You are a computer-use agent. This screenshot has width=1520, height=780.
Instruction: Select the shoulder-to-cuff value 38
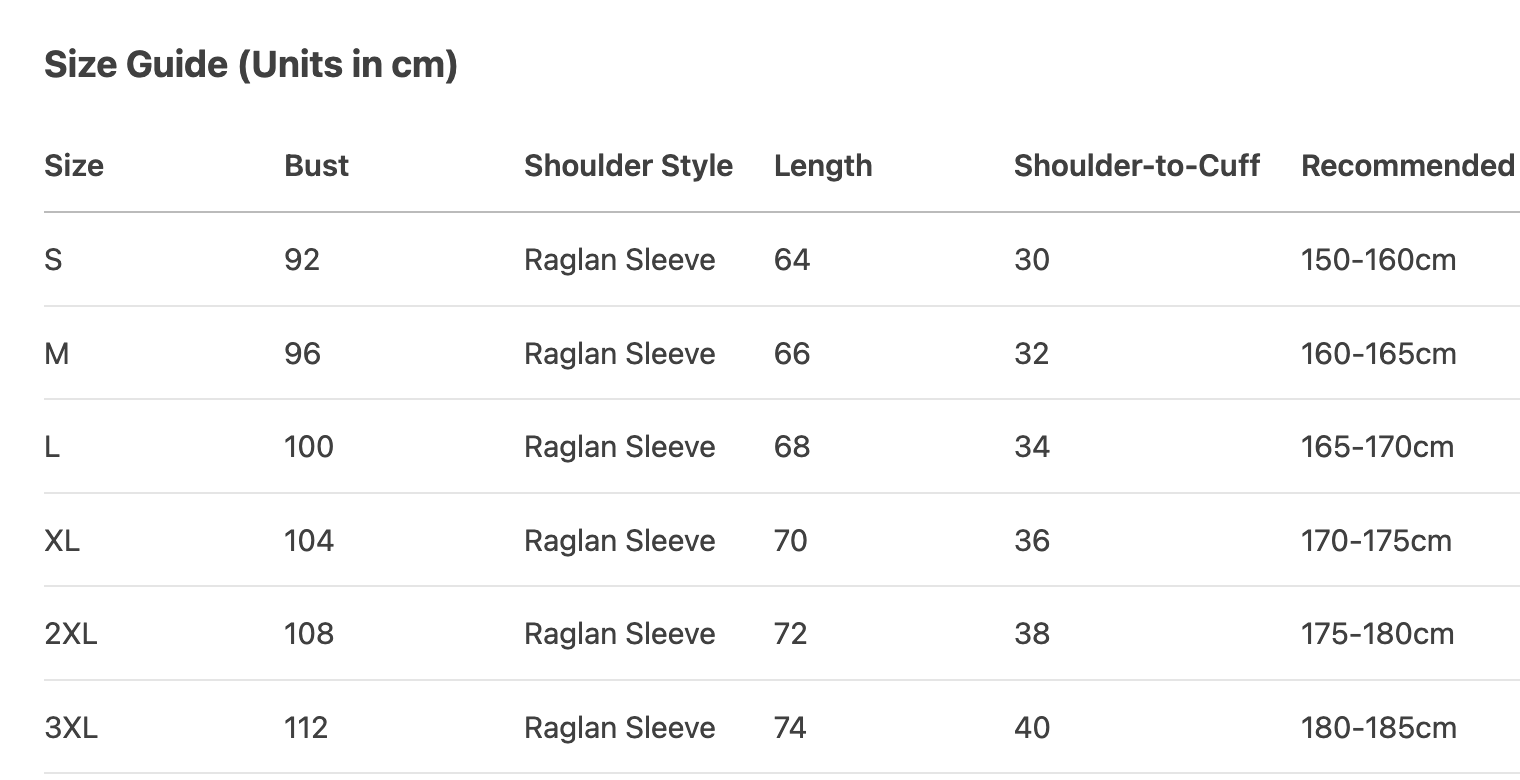[x=1031, y=633]
